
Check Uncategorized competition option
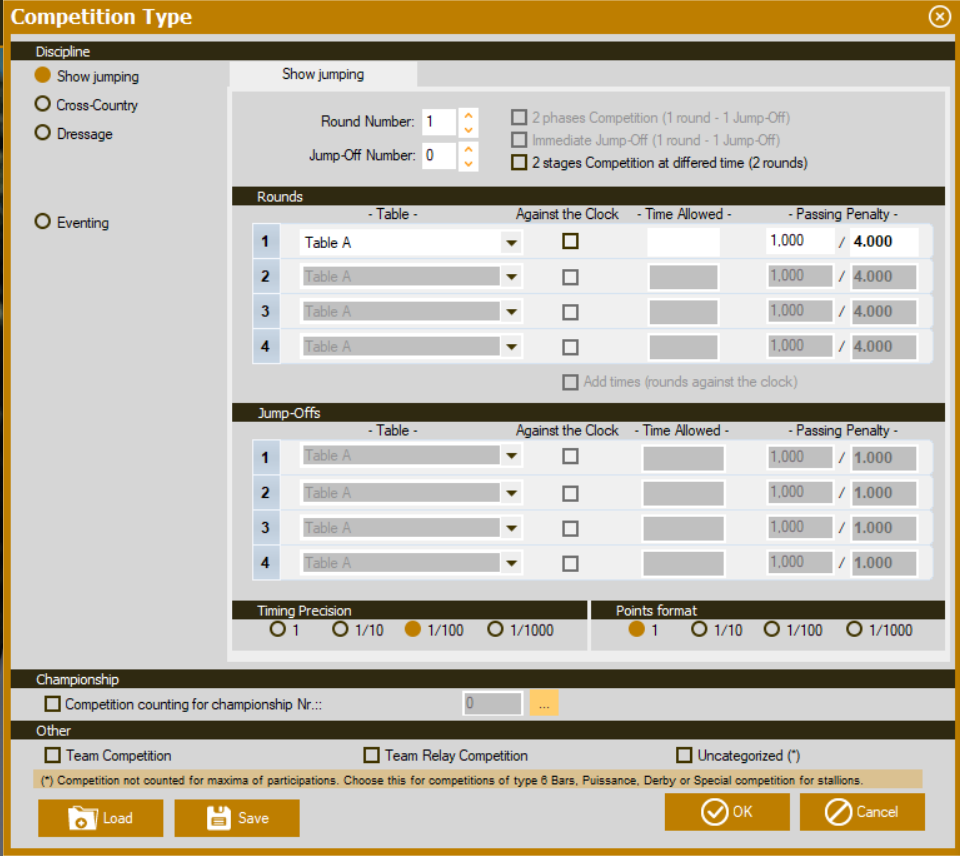685,755
